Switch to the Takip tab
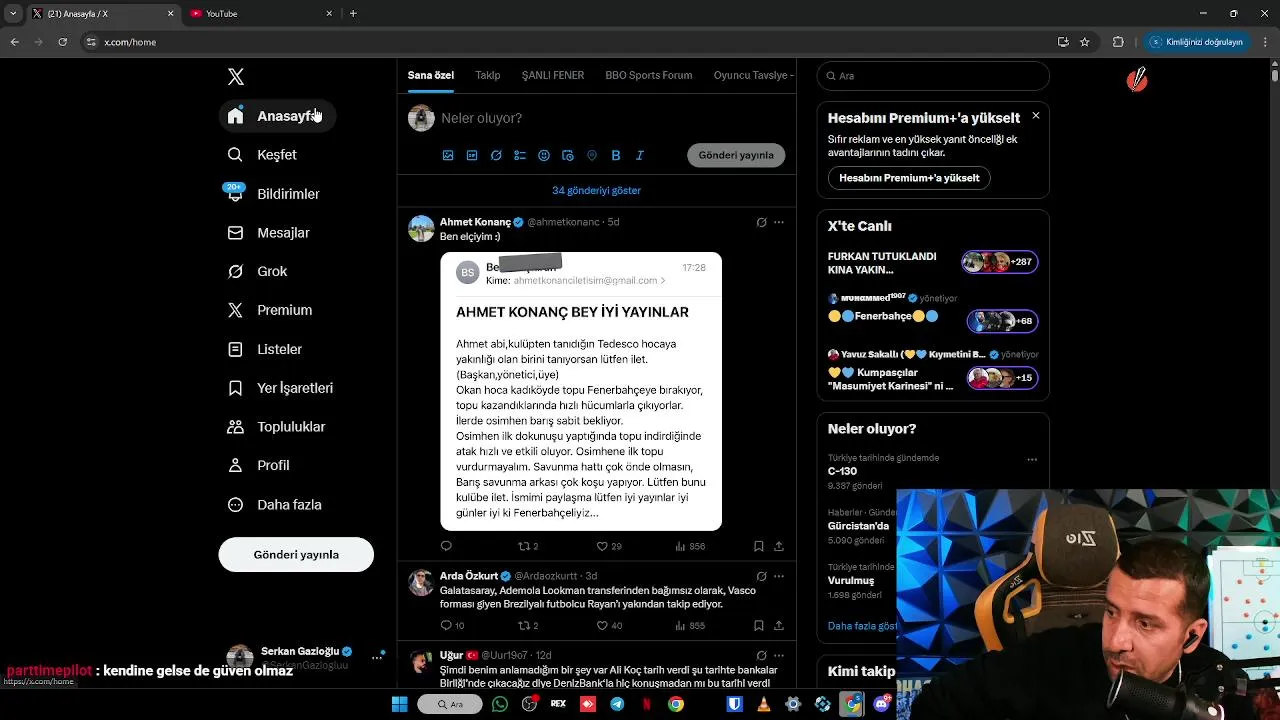The height and width of the screenshot is (720, 1280). pos(488,75)
